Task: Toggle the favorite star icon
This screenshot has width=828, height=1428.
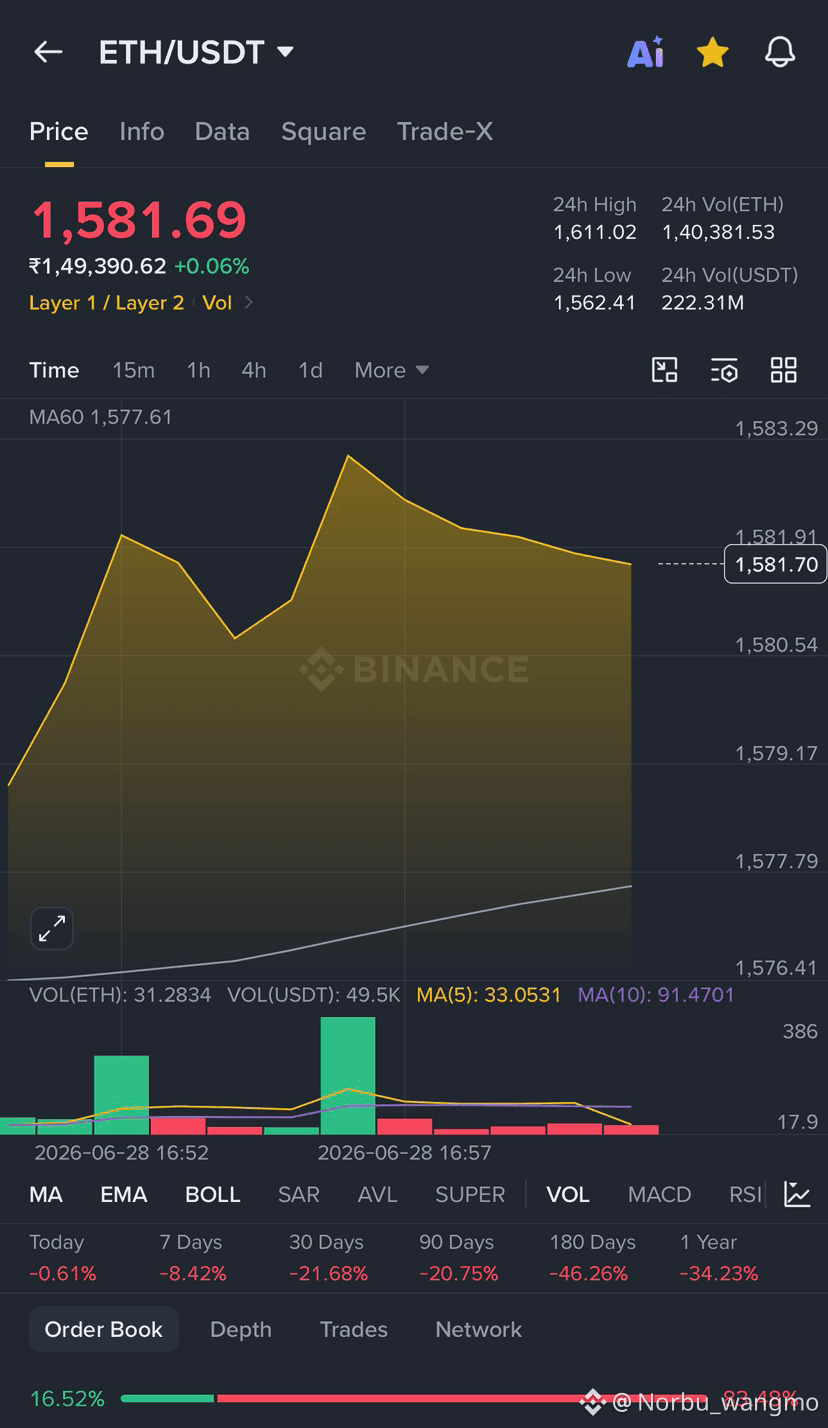Action: click(x=712, y=52)
